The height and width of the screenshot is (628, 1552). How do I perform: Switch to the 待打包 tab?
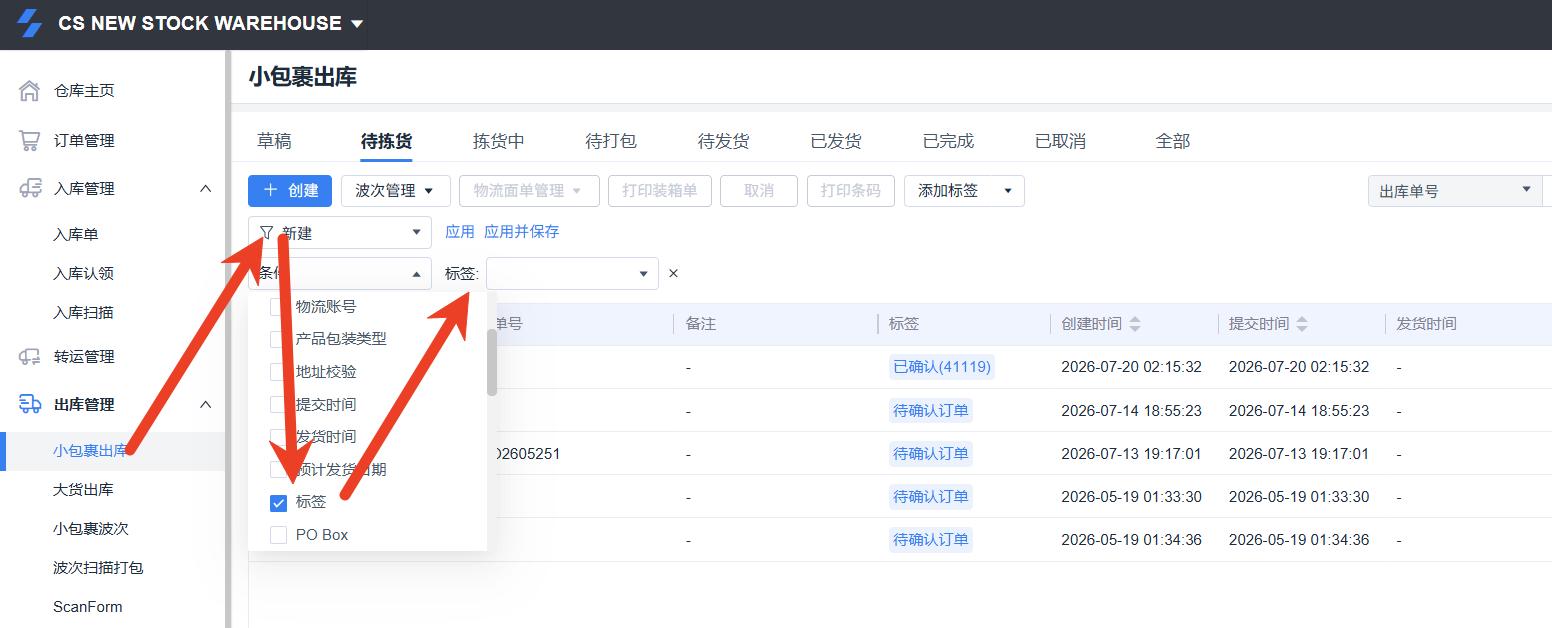(611, 141)
